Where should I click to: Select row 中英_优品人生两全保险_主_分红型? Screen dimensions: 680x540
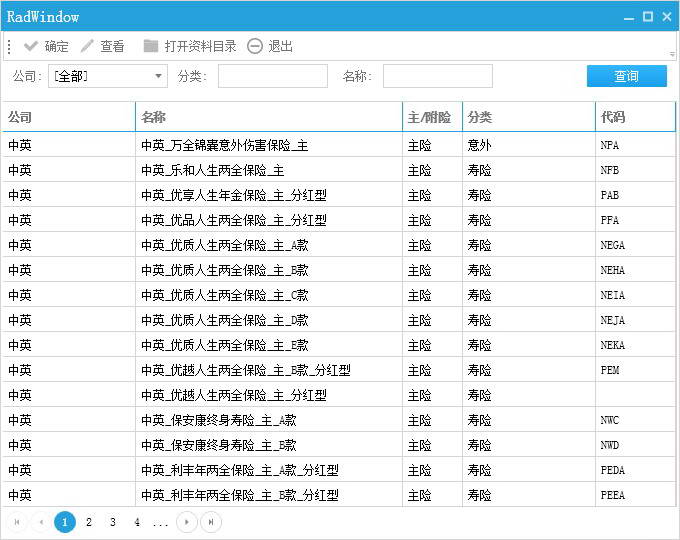(339, 220)
